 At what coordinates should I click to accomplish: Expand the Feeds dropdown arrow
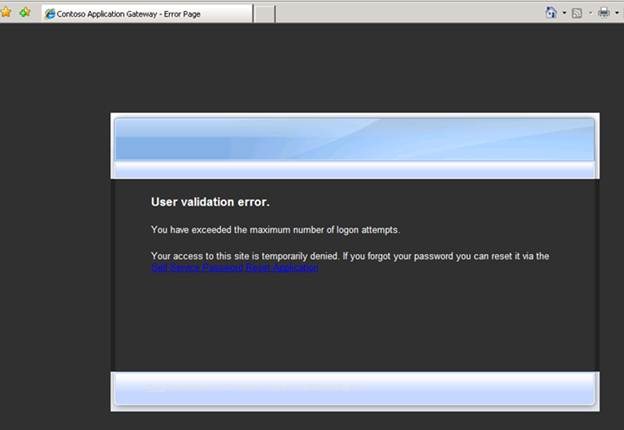tap(590, 13)
